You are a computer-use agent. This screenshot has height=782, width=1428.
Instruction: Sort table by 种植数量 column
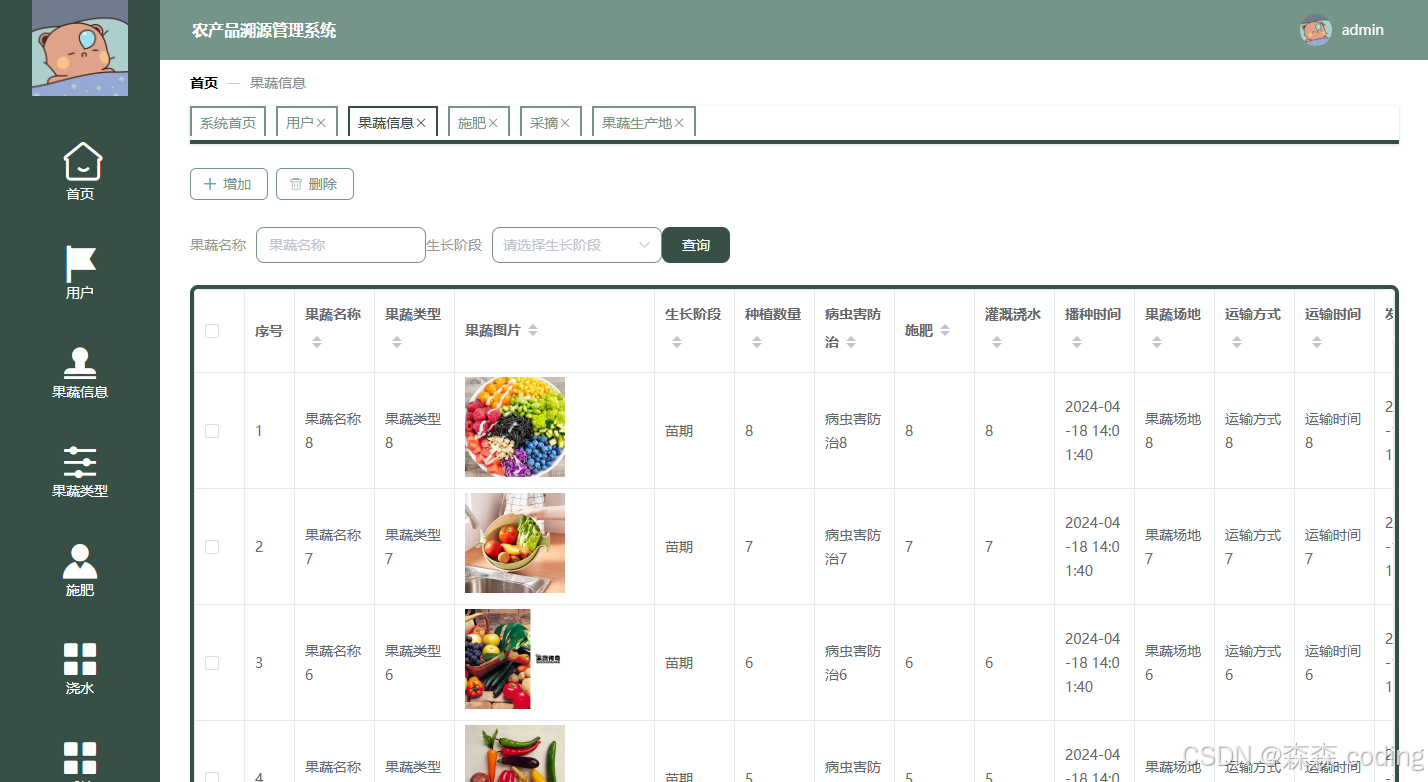[x=757, y=342]
